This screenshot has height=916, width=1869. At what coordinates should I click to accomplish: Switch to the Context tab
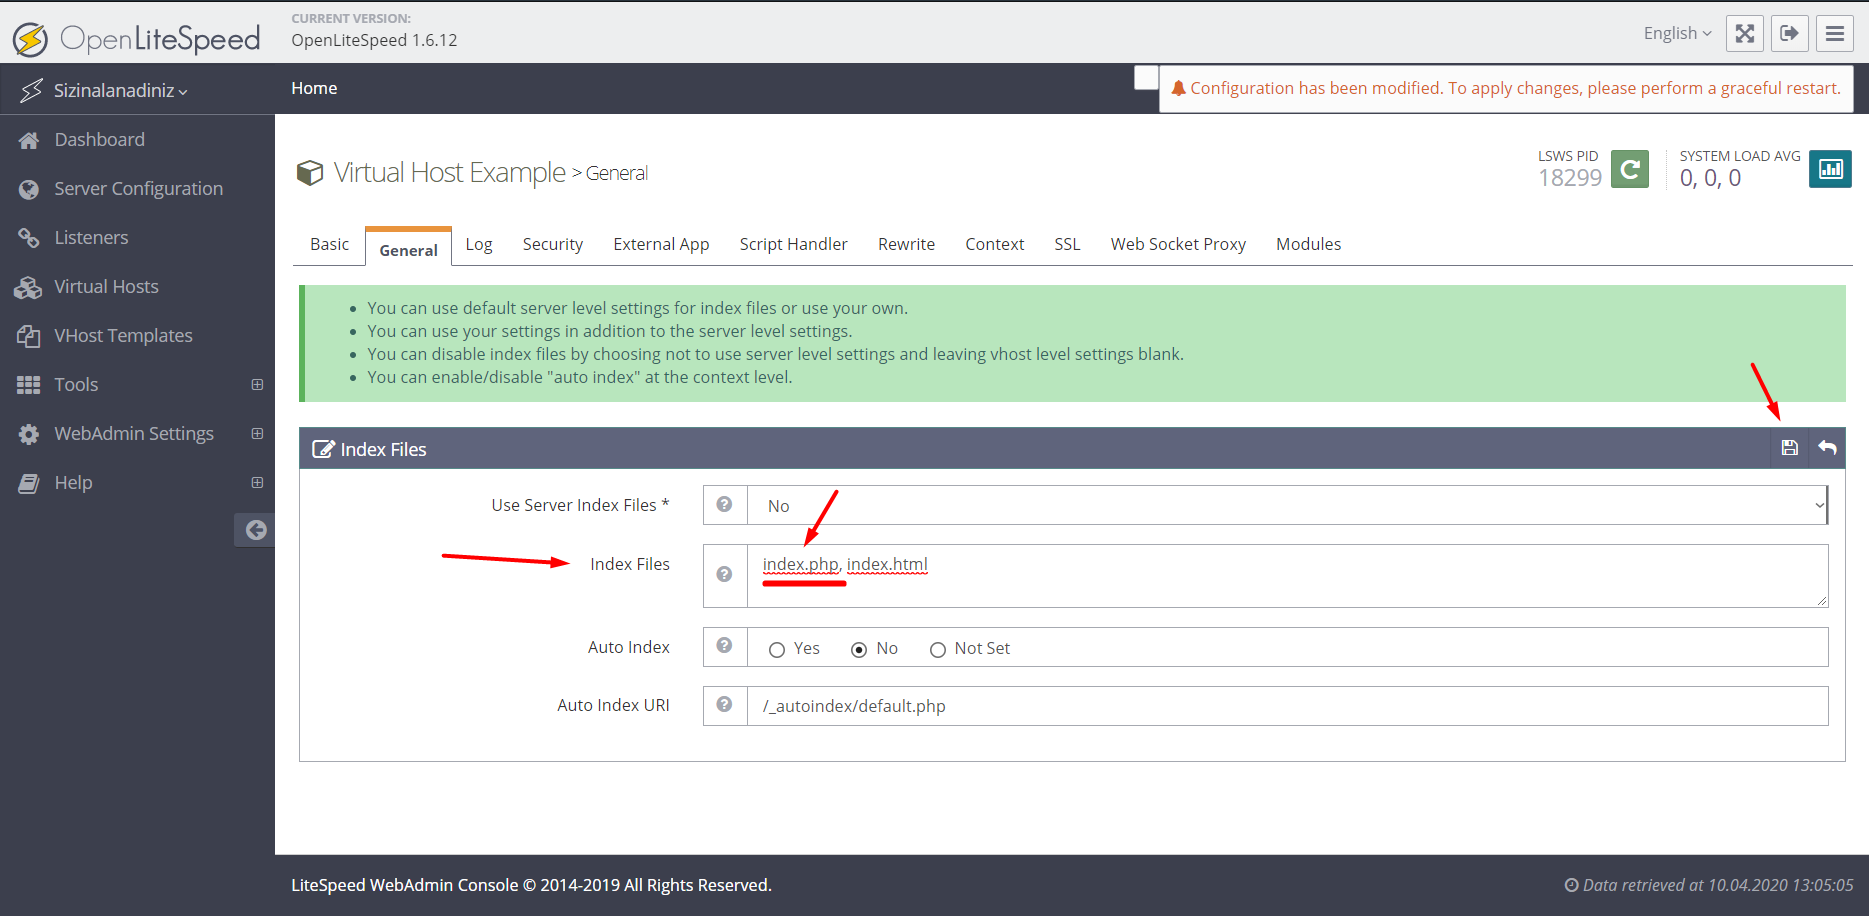click(994, 244)
